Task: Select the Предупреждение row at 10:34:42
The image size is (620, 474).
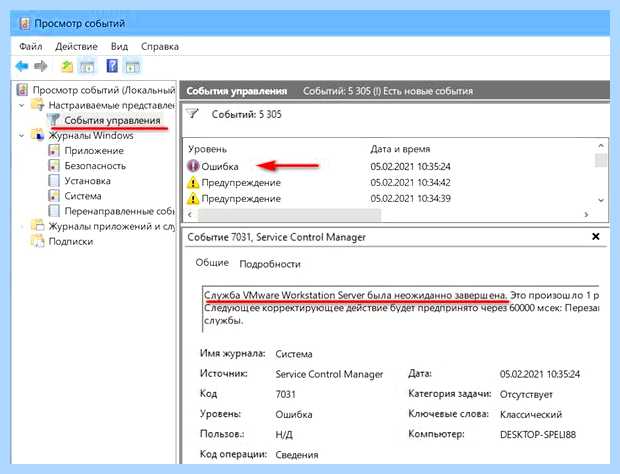Action: 388,182
